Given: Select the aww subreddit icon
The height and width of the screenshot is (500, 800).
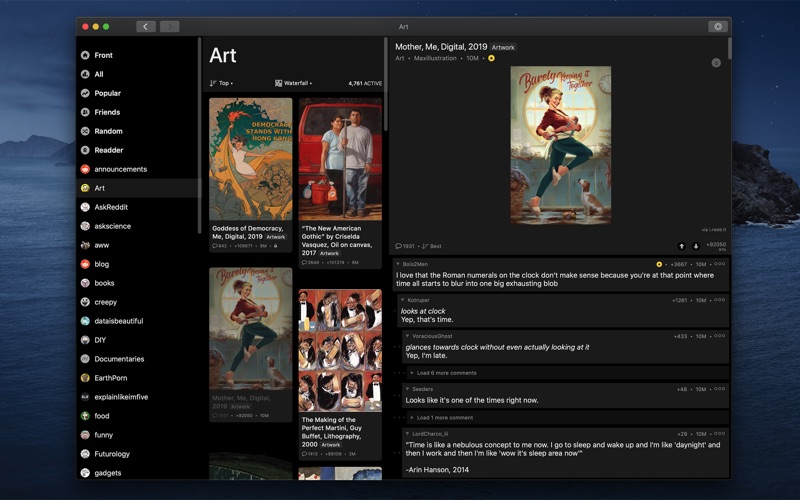Looking at the screenshot, I should tap(85, 245).
